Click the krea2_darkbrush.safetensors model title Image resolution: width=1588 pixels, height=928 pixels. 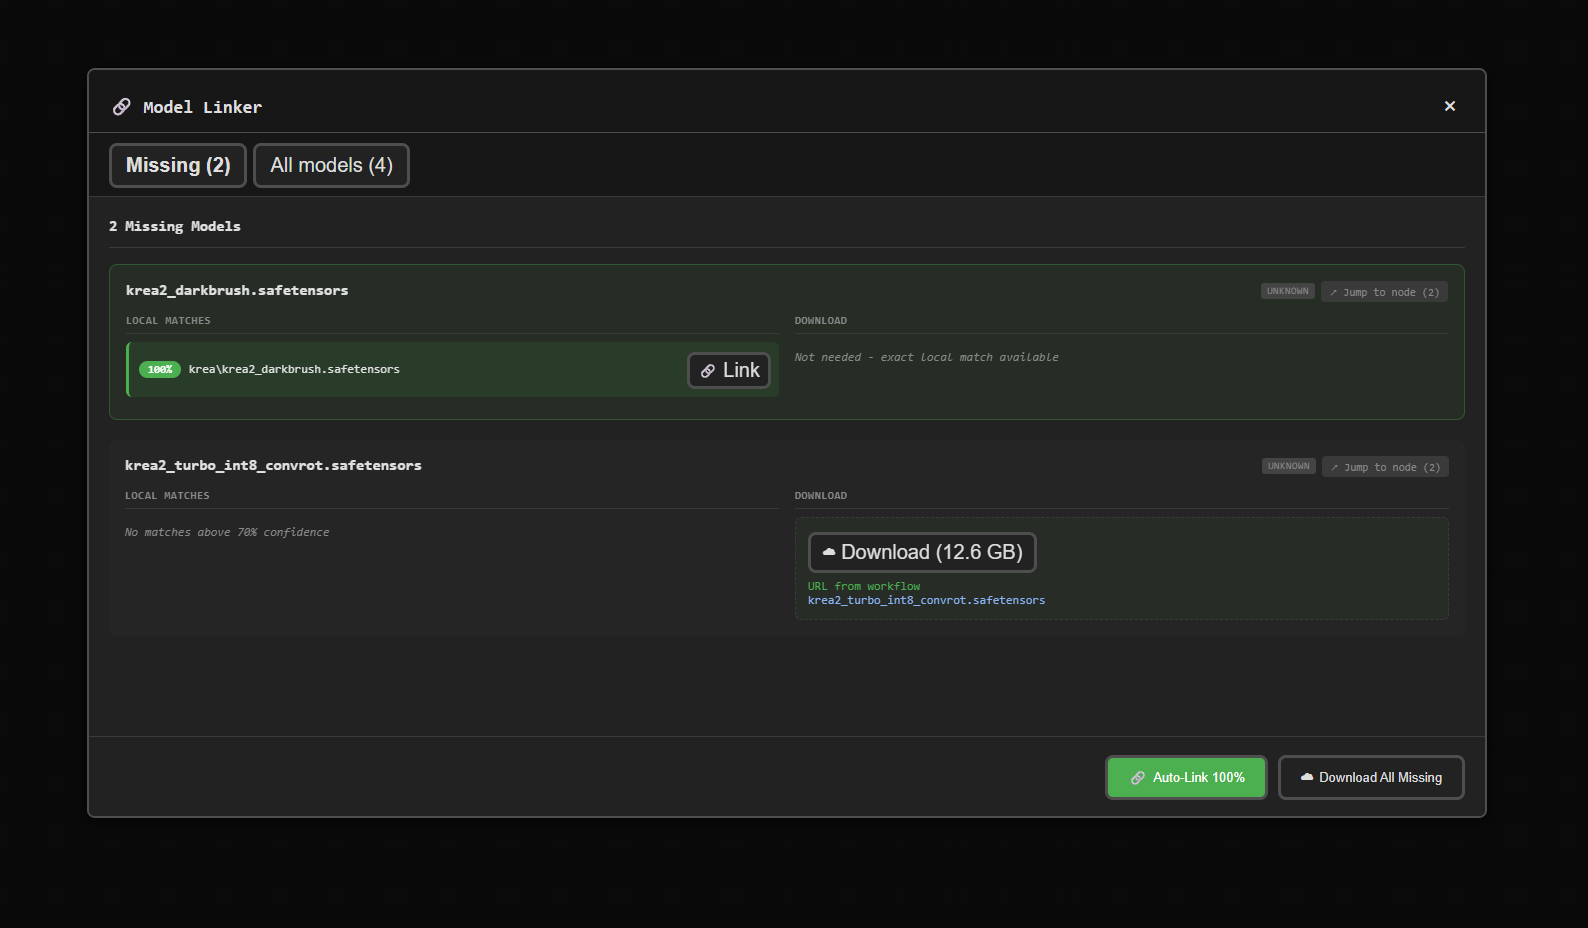(237, 290)
